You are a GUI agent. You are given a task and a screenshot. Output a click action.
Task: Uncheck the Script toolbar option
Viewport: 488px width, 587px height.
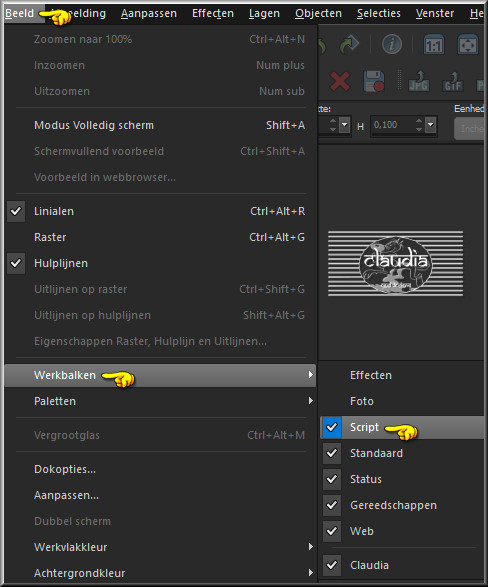332,427
